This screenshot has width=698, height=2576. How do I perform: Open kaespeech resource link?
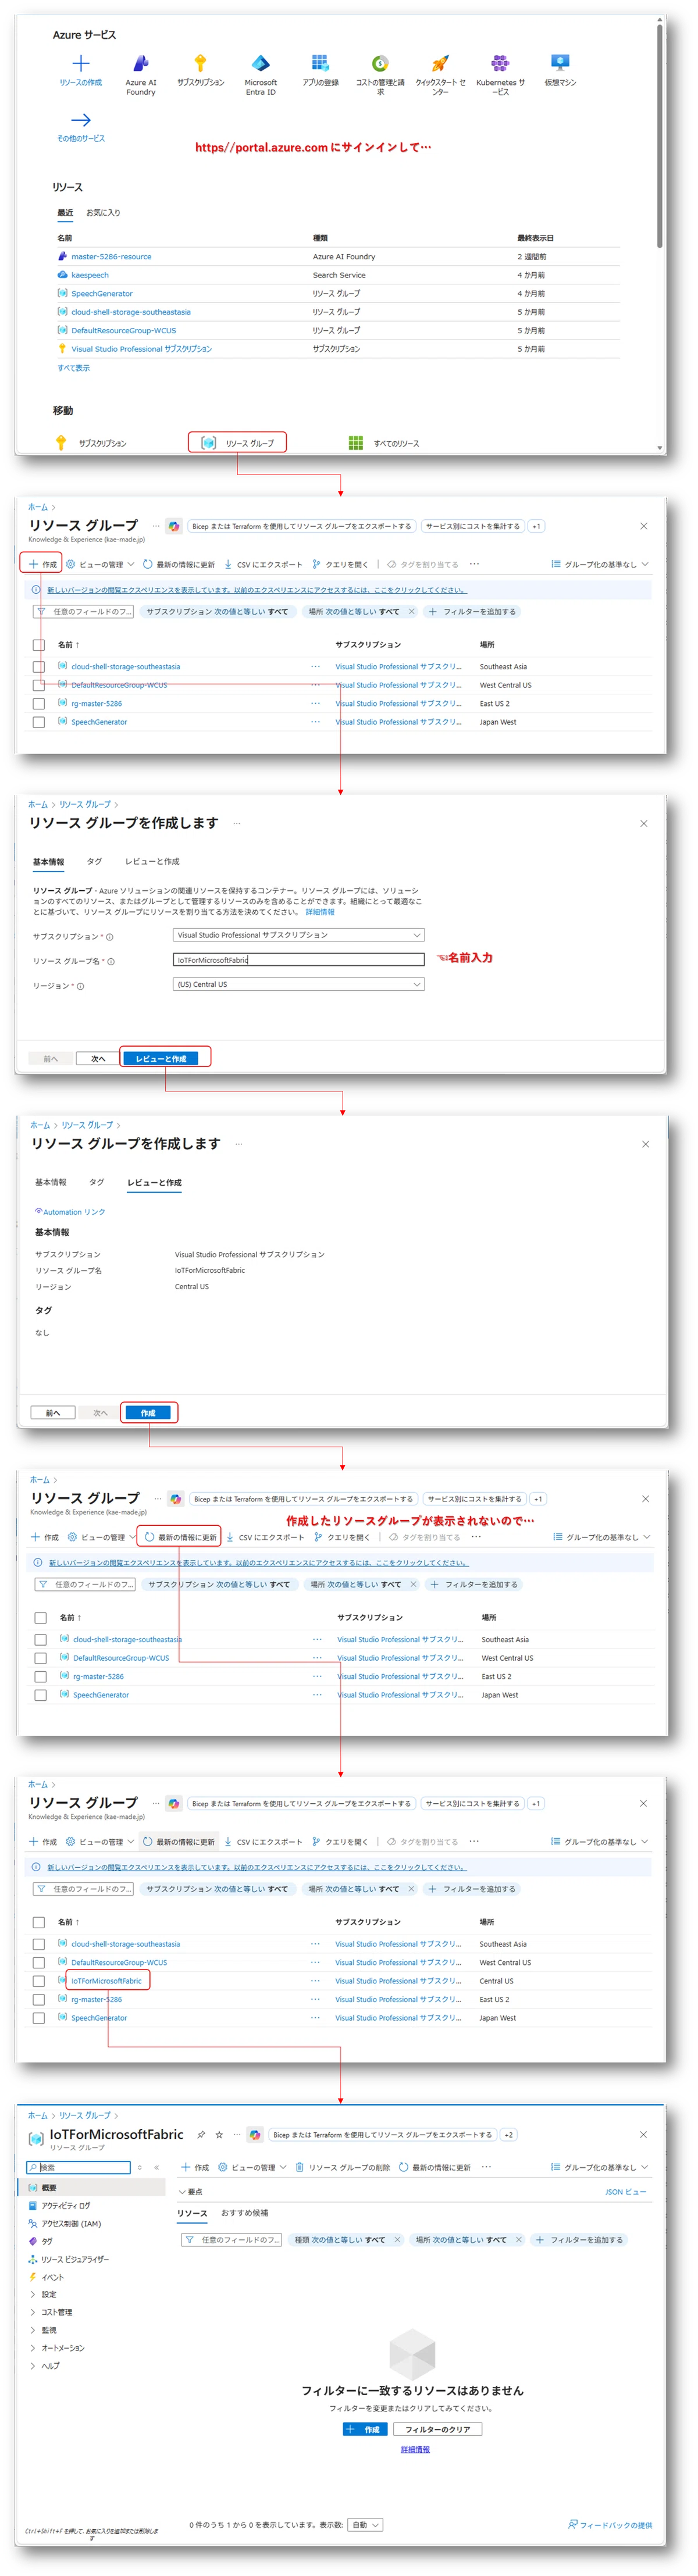point(90,275)
